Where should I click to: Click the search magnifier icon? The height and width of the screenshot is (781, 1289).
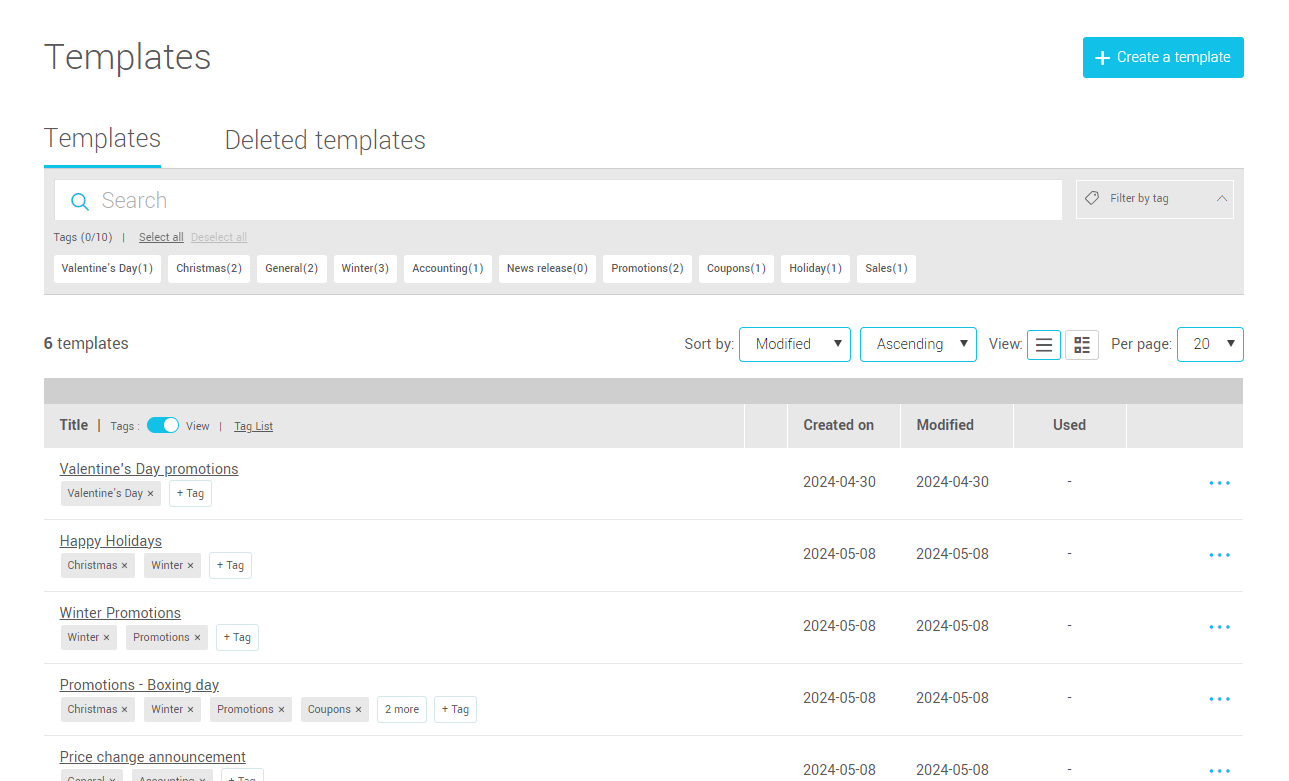point(79,200)
